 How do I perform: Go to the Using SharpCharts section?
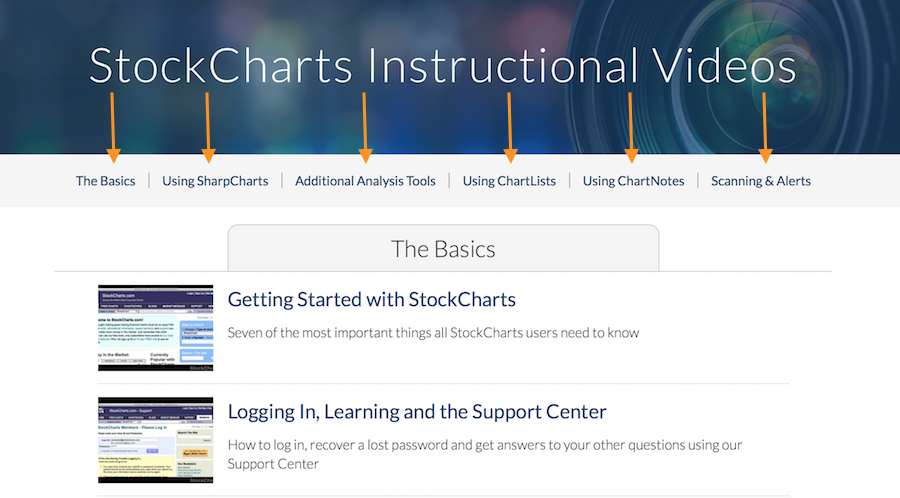[x=215, y=181]
